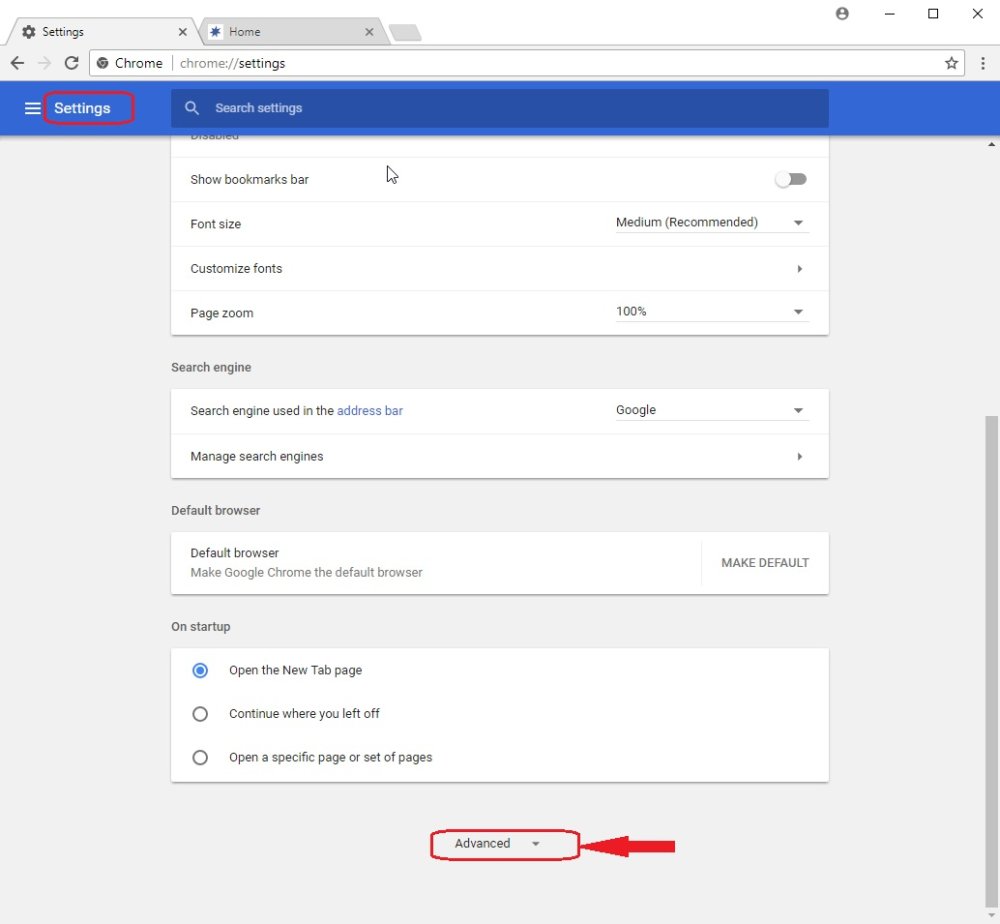Click the 'Default browser' section heading above the card
Screen dimensions: 1000x924
pyautogui.click(x=216, y=510)
